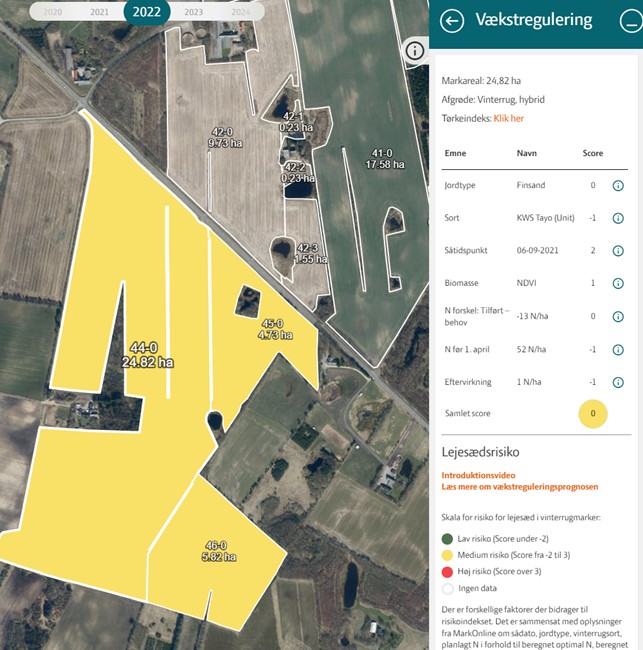Choose the 2024 year tab
The image size is (643, 650).
[240, 12]
